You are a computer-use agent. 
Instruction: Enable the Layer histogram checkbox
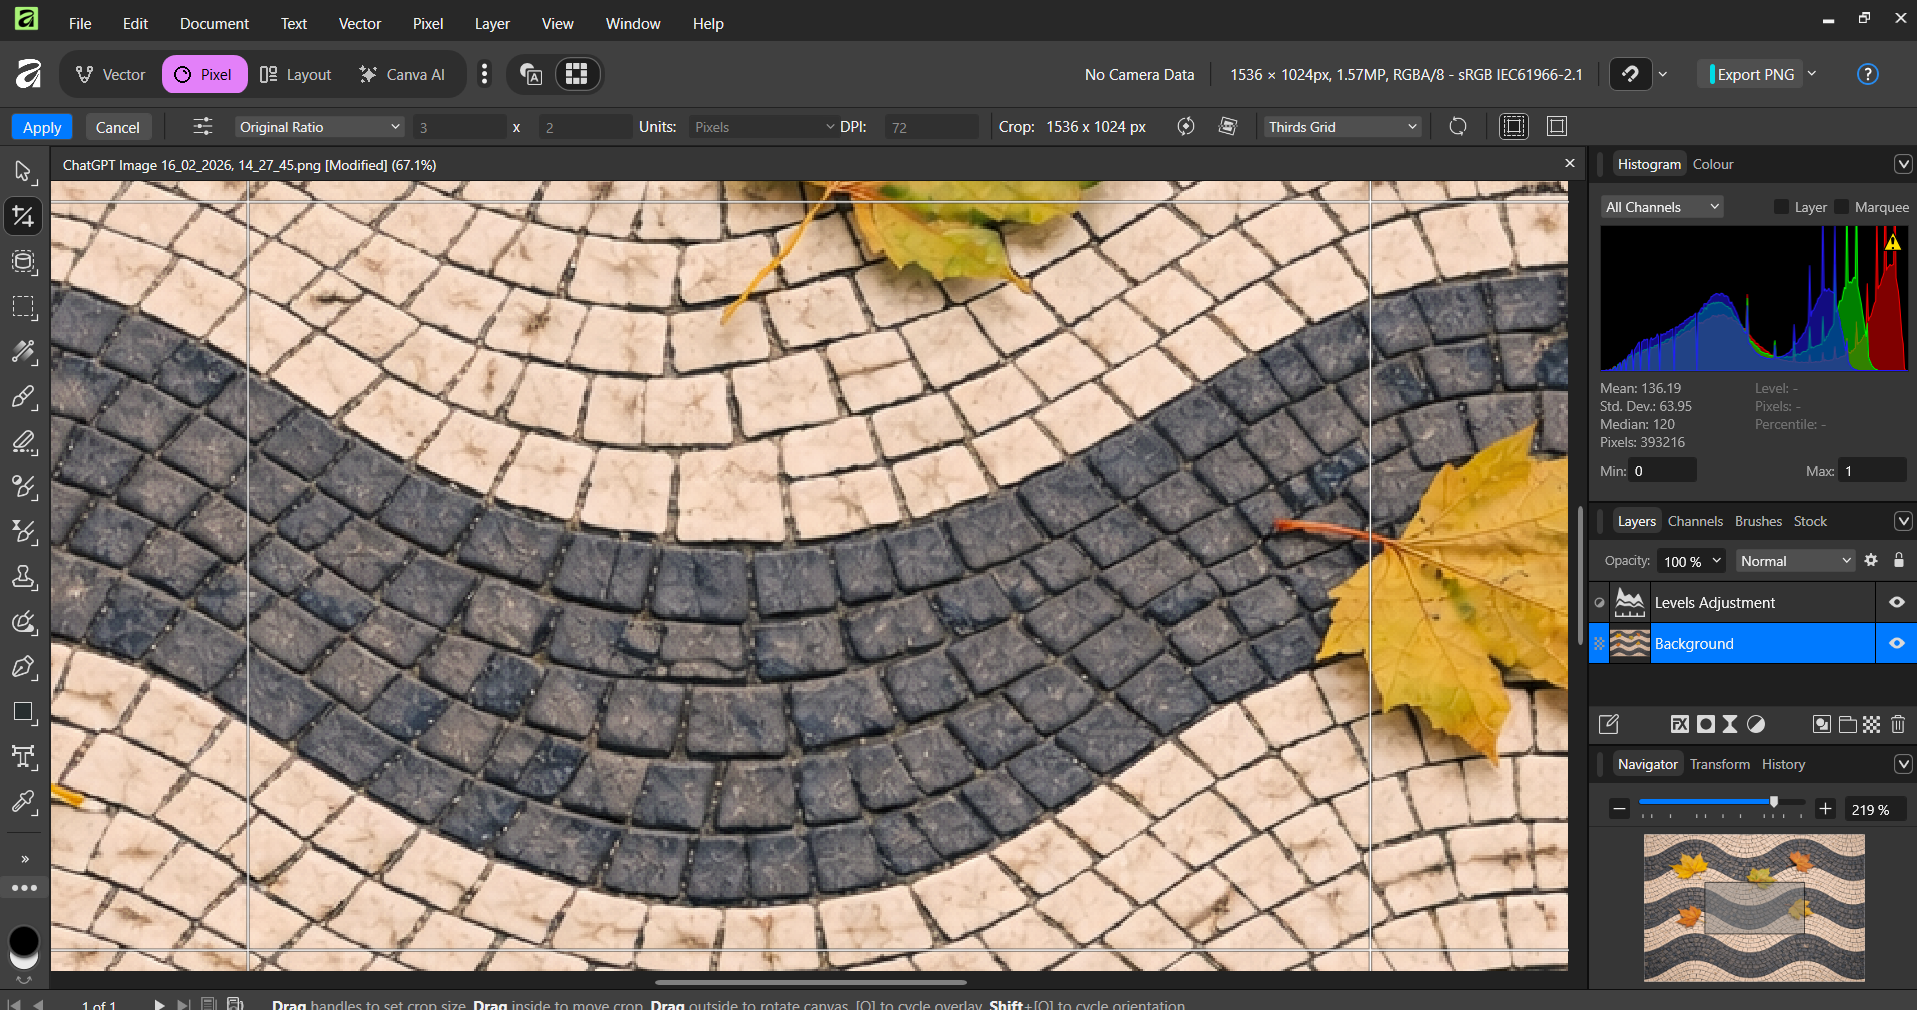coord(1781,207)
